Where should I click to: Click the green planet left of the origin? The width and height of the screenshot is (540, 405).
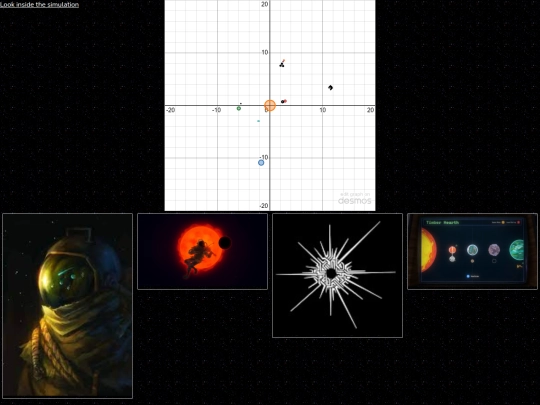click(239, 108)
